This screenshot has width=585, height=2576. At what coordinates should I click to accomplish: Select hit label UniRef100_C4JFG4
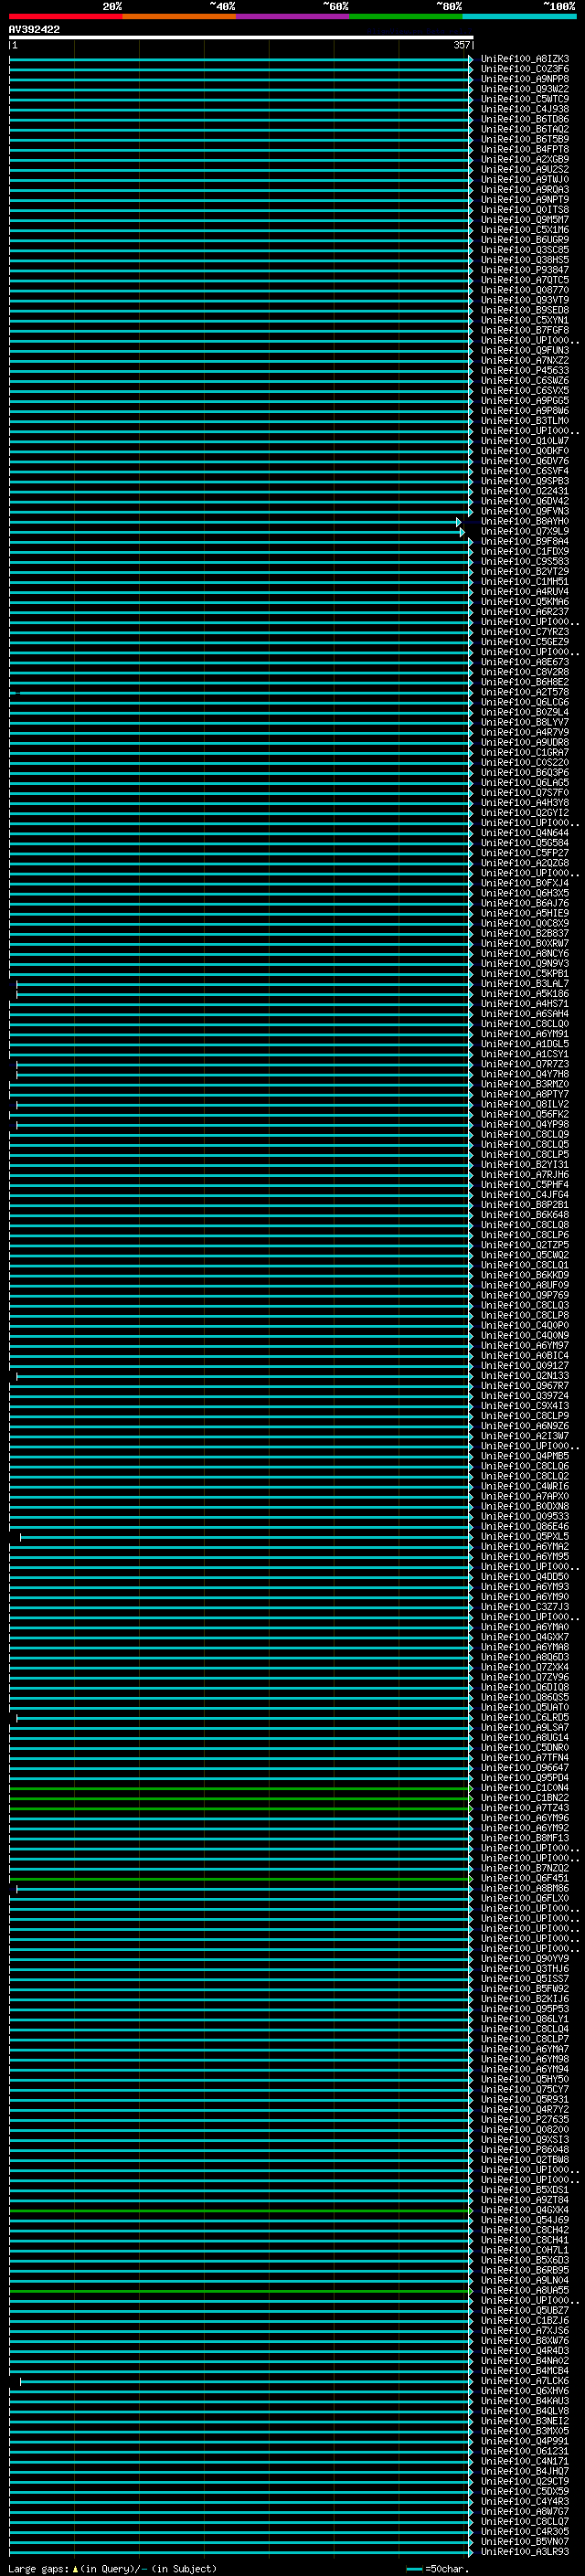[525, 1194]
